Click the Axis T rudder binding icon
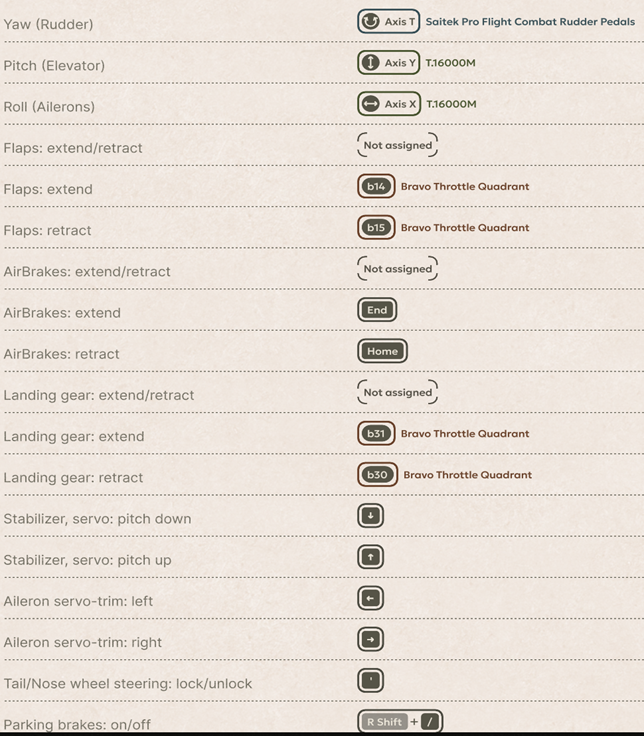644x736 pixels. (x=370, y=22)
